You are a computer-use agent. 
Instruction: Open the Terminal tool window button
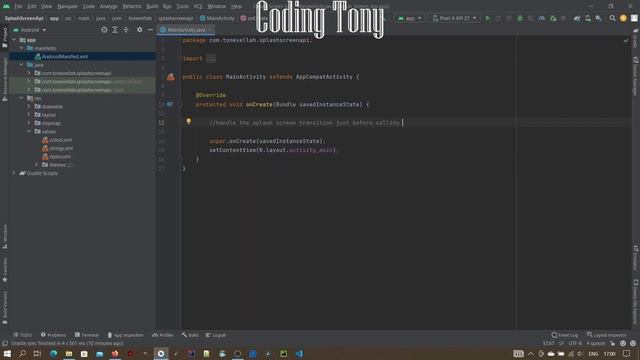87,335
